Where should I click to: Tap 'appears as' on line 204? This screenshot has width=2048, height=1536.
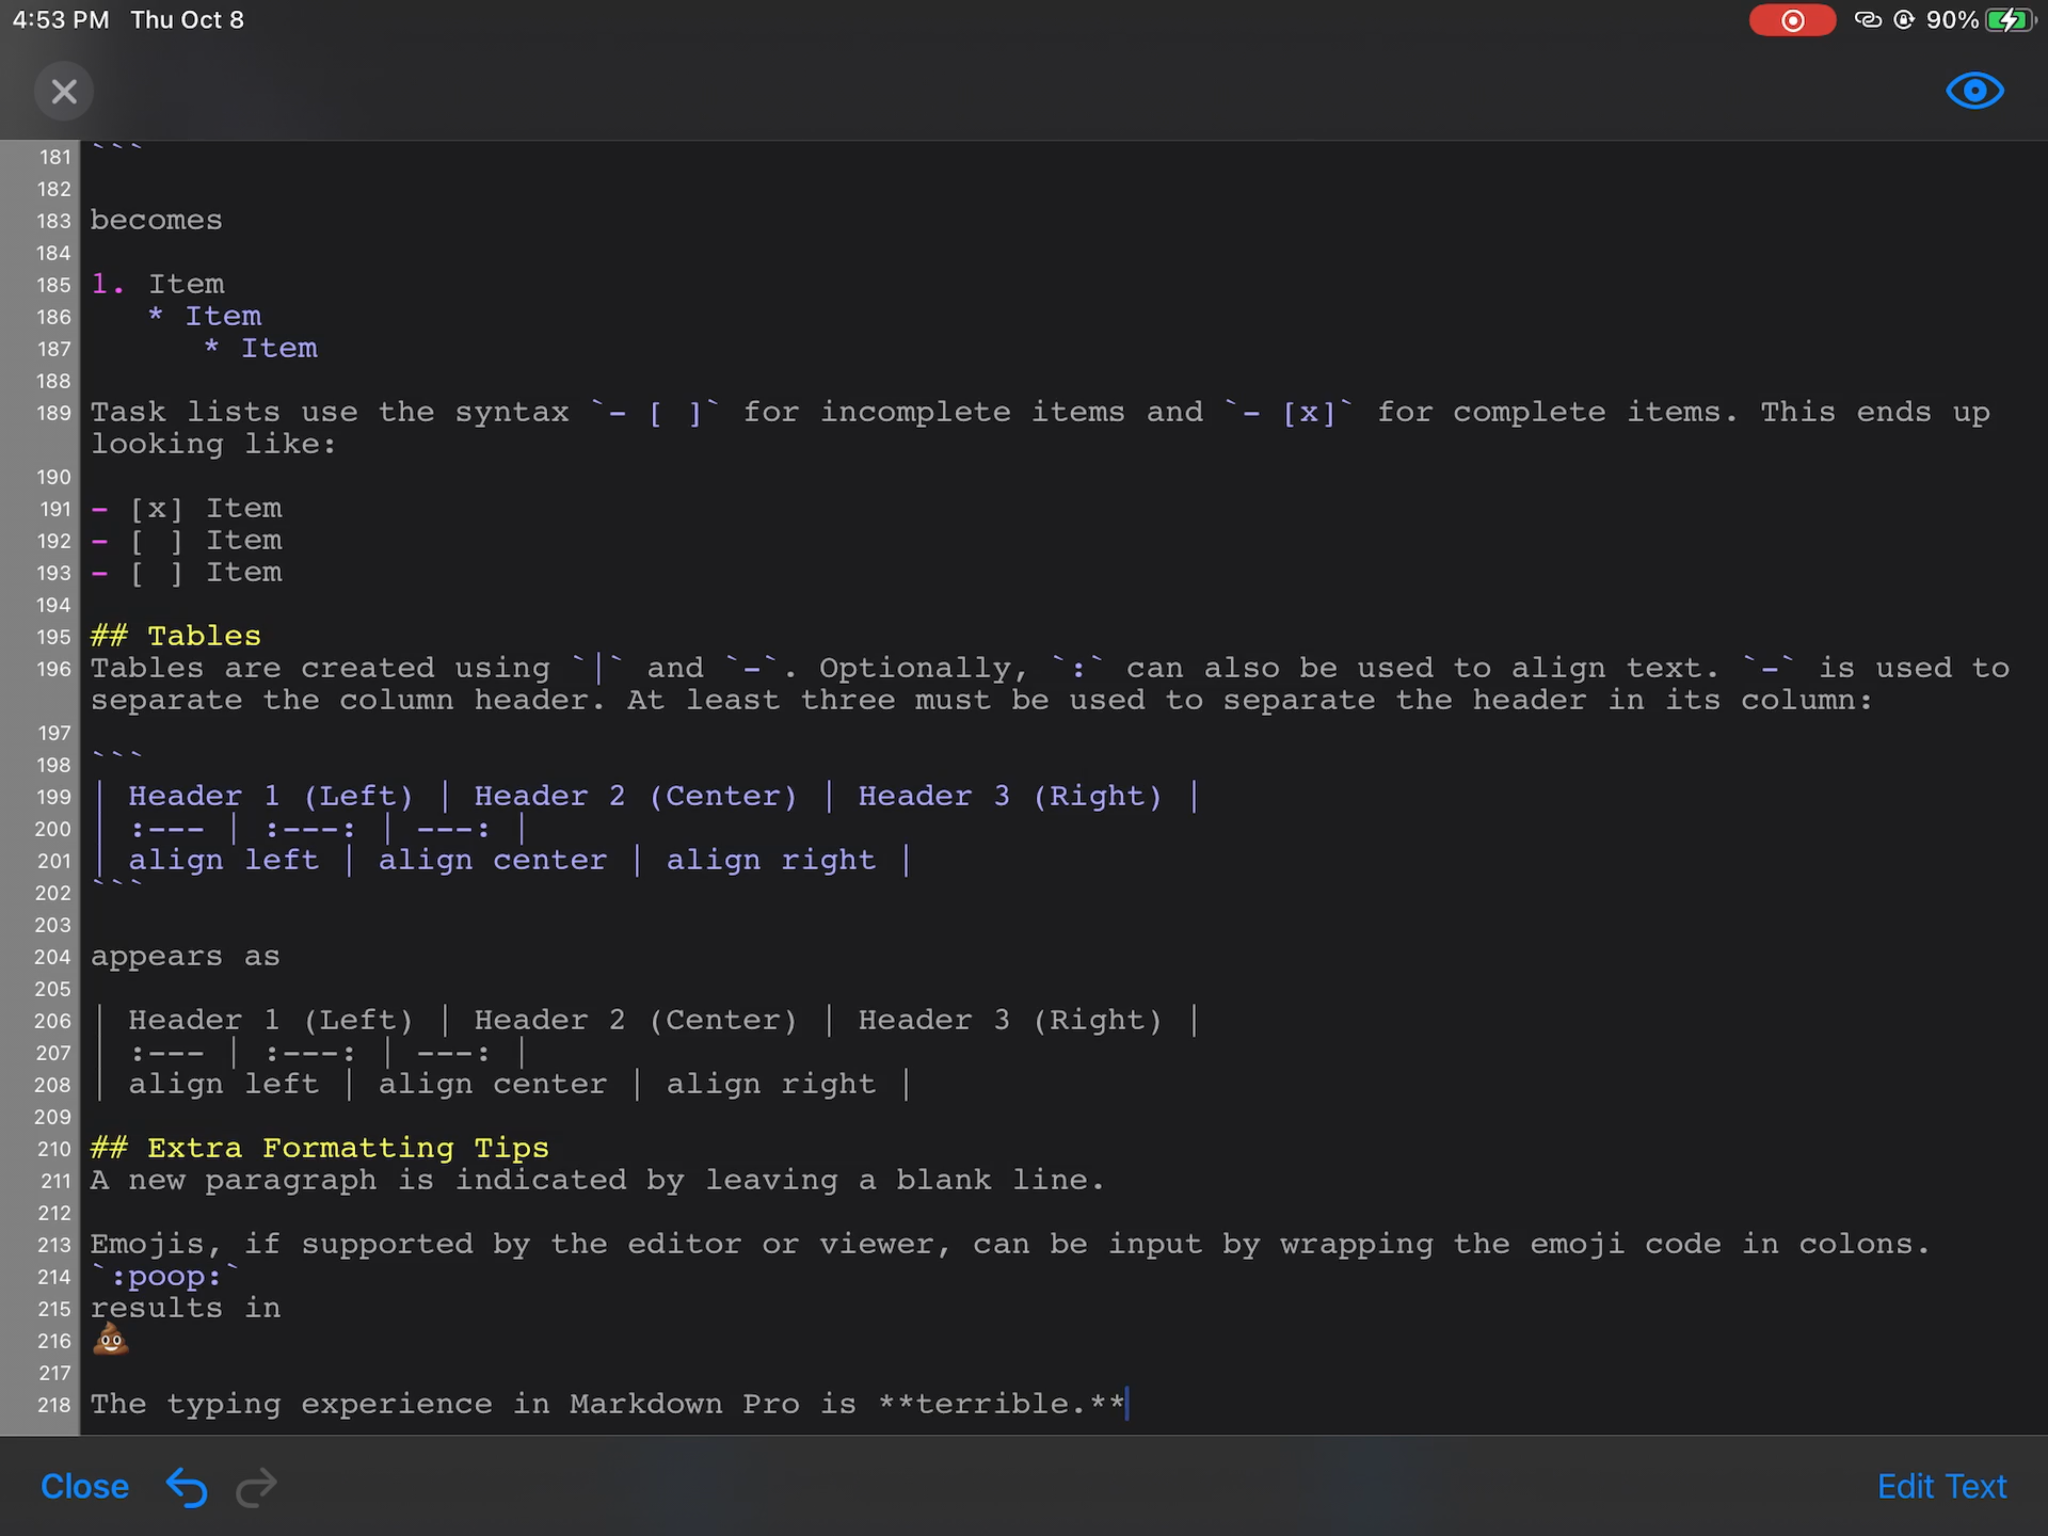click(185, 956)
